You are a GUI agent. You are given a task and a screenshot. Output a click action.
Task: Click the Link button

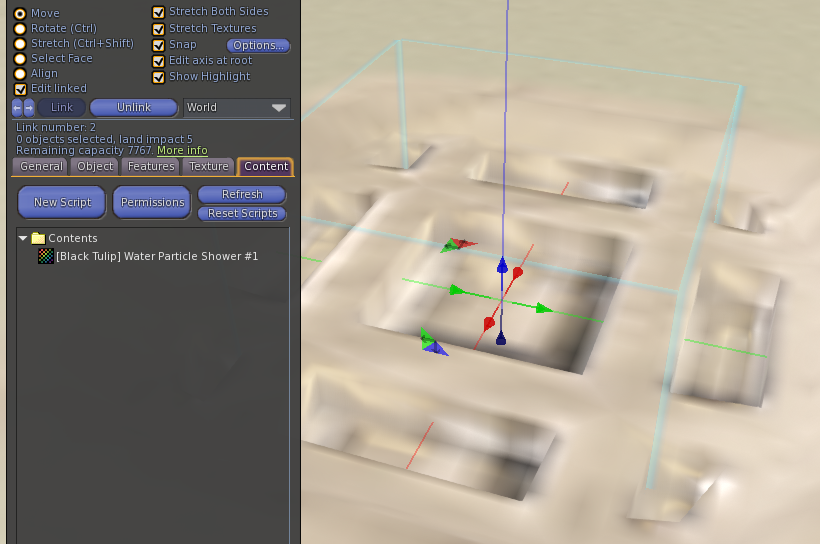[62, 107]
